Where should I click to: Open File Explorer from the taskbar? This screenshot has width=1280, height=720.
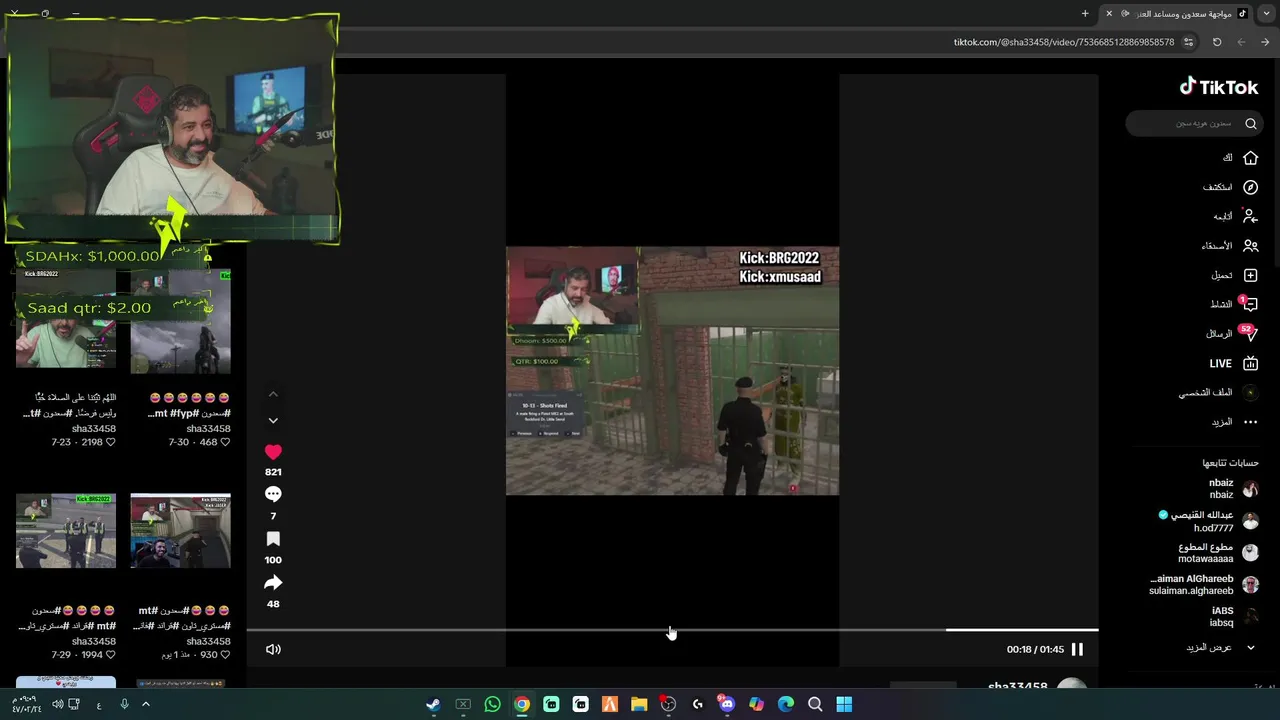pos(639,704)
